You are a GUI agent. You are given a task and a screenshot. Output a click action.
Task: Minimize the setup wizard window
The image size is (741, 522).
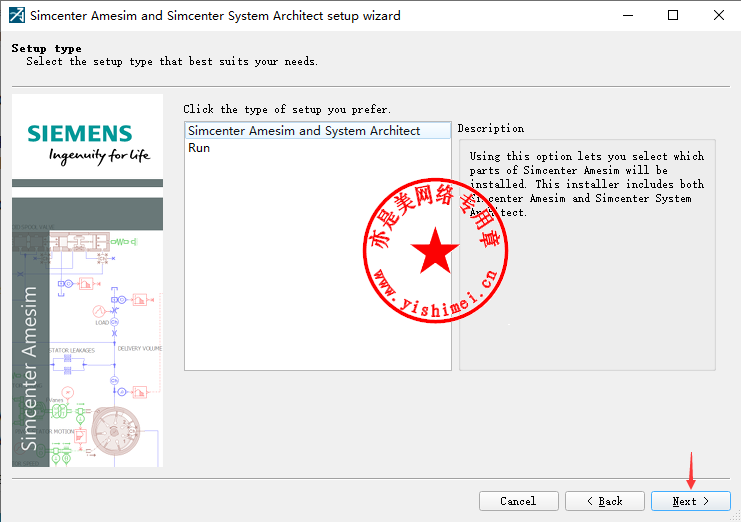[x=628, y=15]
